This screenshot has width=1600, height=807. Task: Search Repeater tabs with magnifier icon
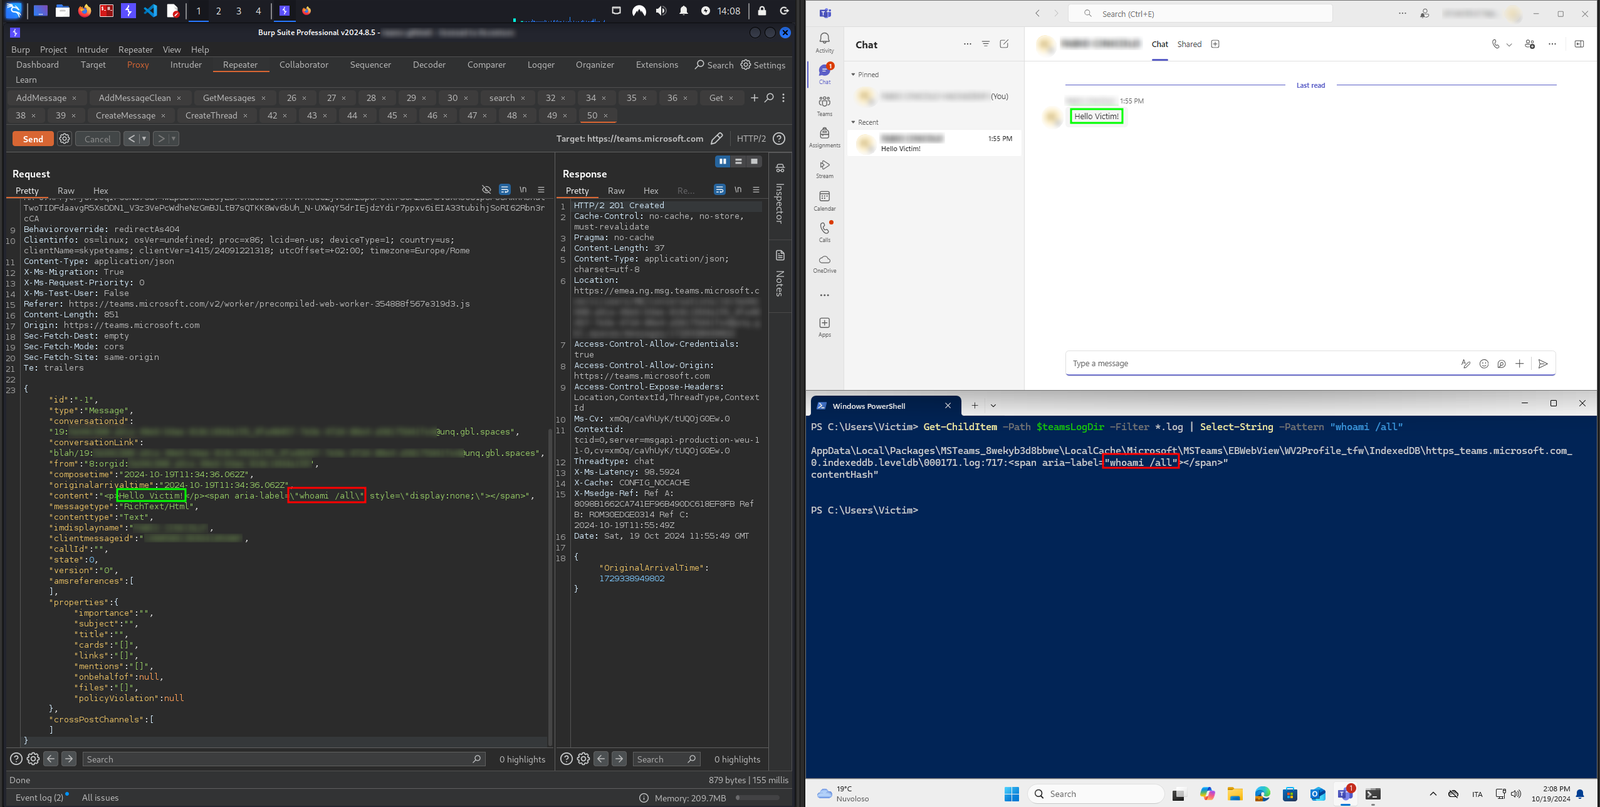pos(769,98)
